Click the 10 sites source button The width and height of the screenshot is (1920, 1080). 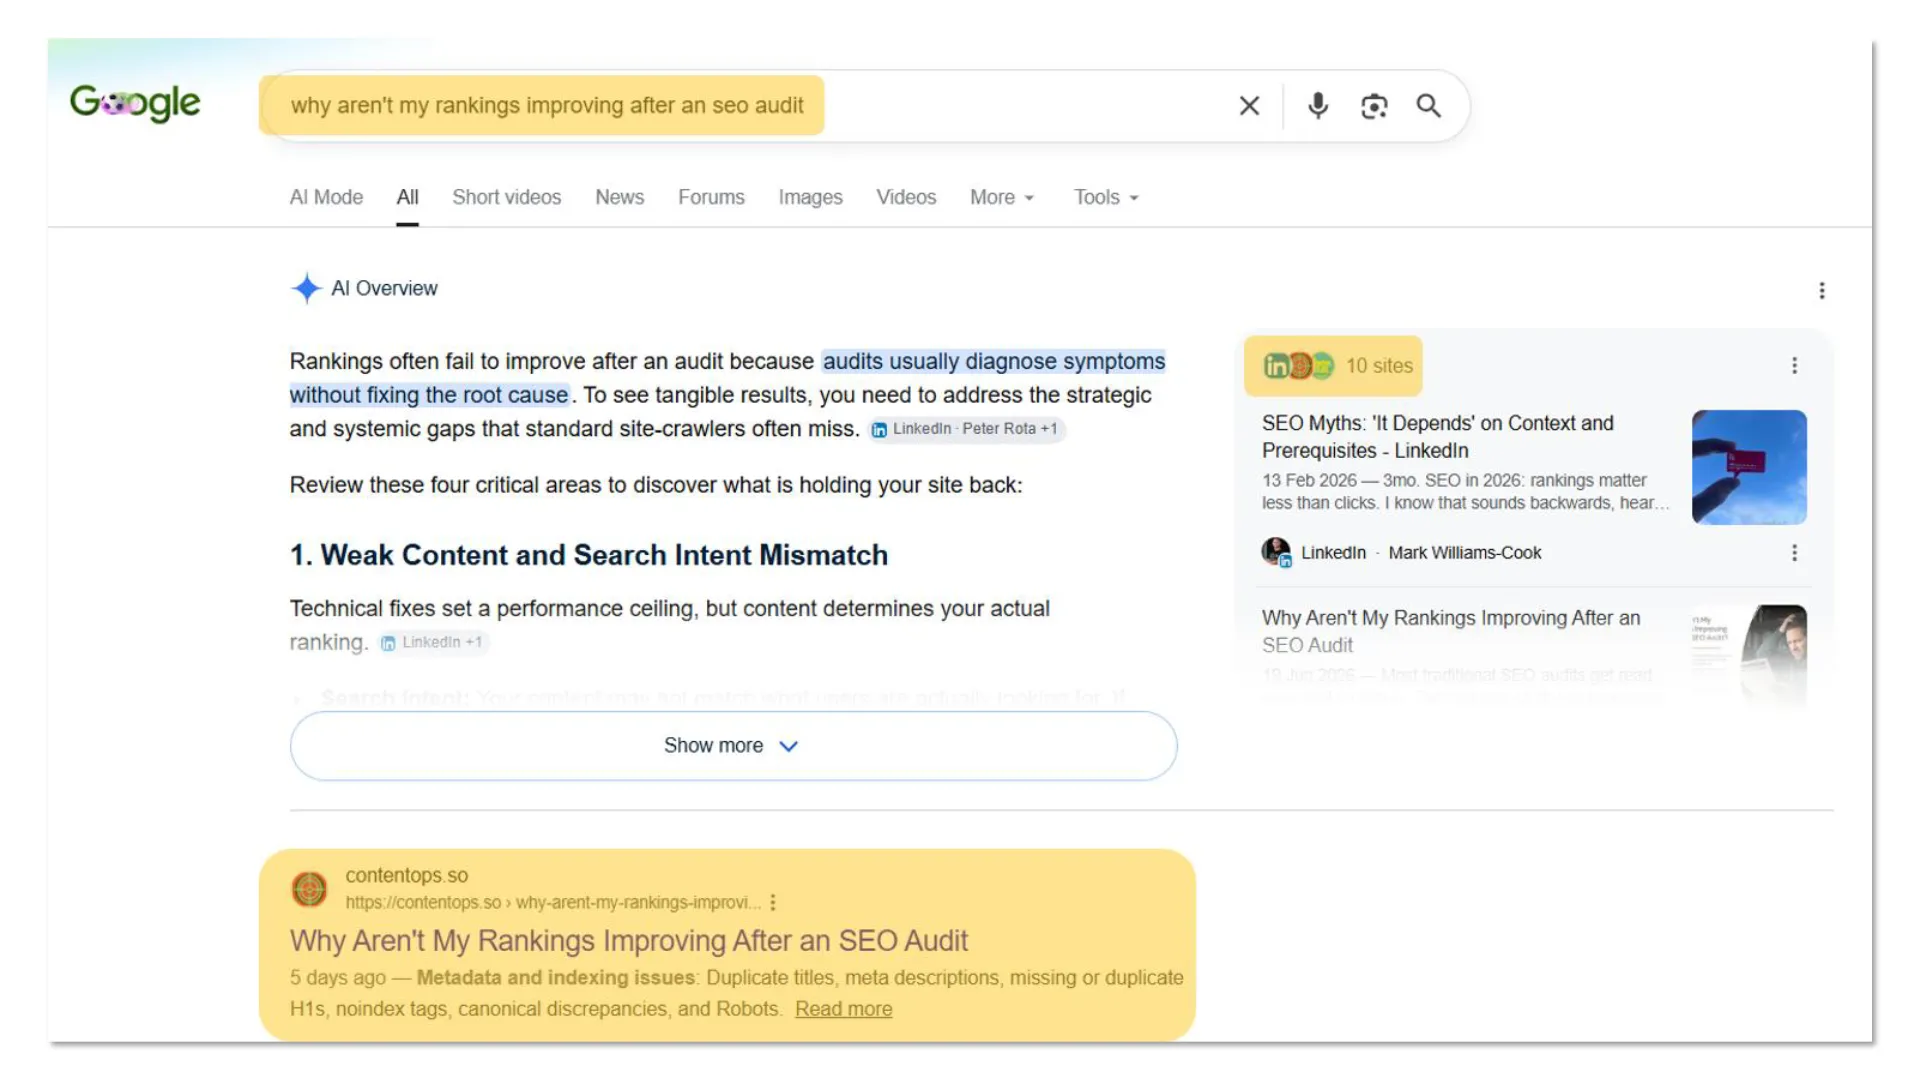pyautogui.click(x=1335, y=366)
